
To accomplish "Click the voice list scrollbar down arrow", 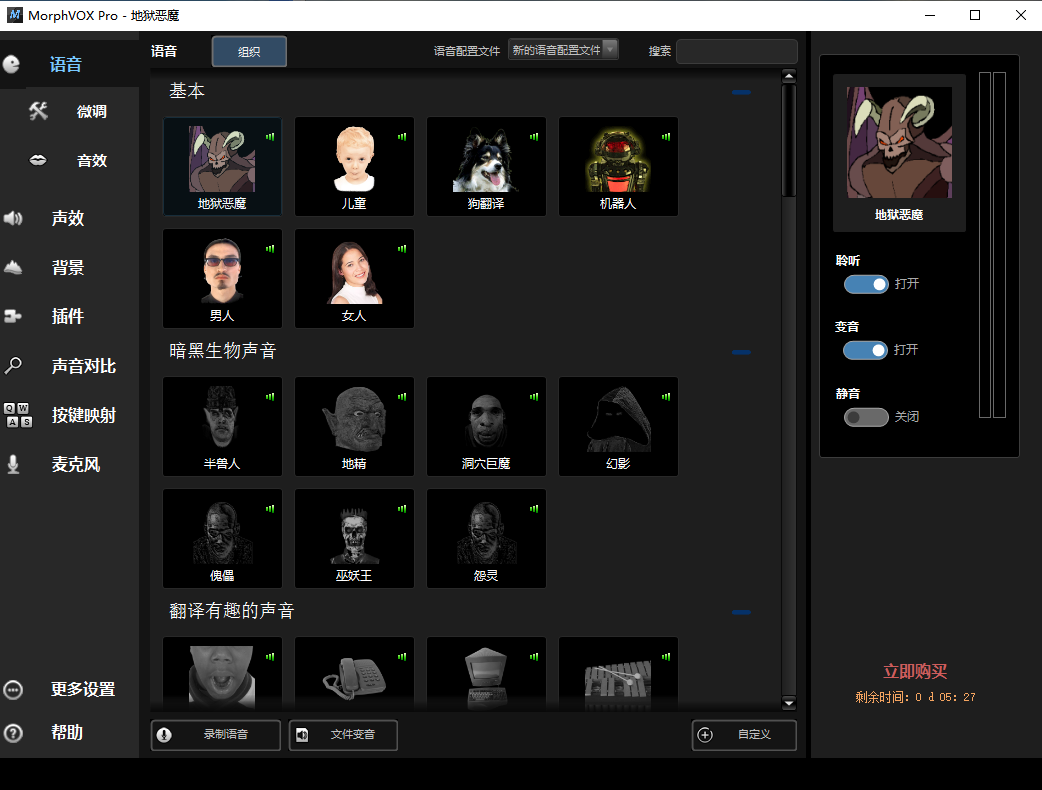I will click(789, 703).
